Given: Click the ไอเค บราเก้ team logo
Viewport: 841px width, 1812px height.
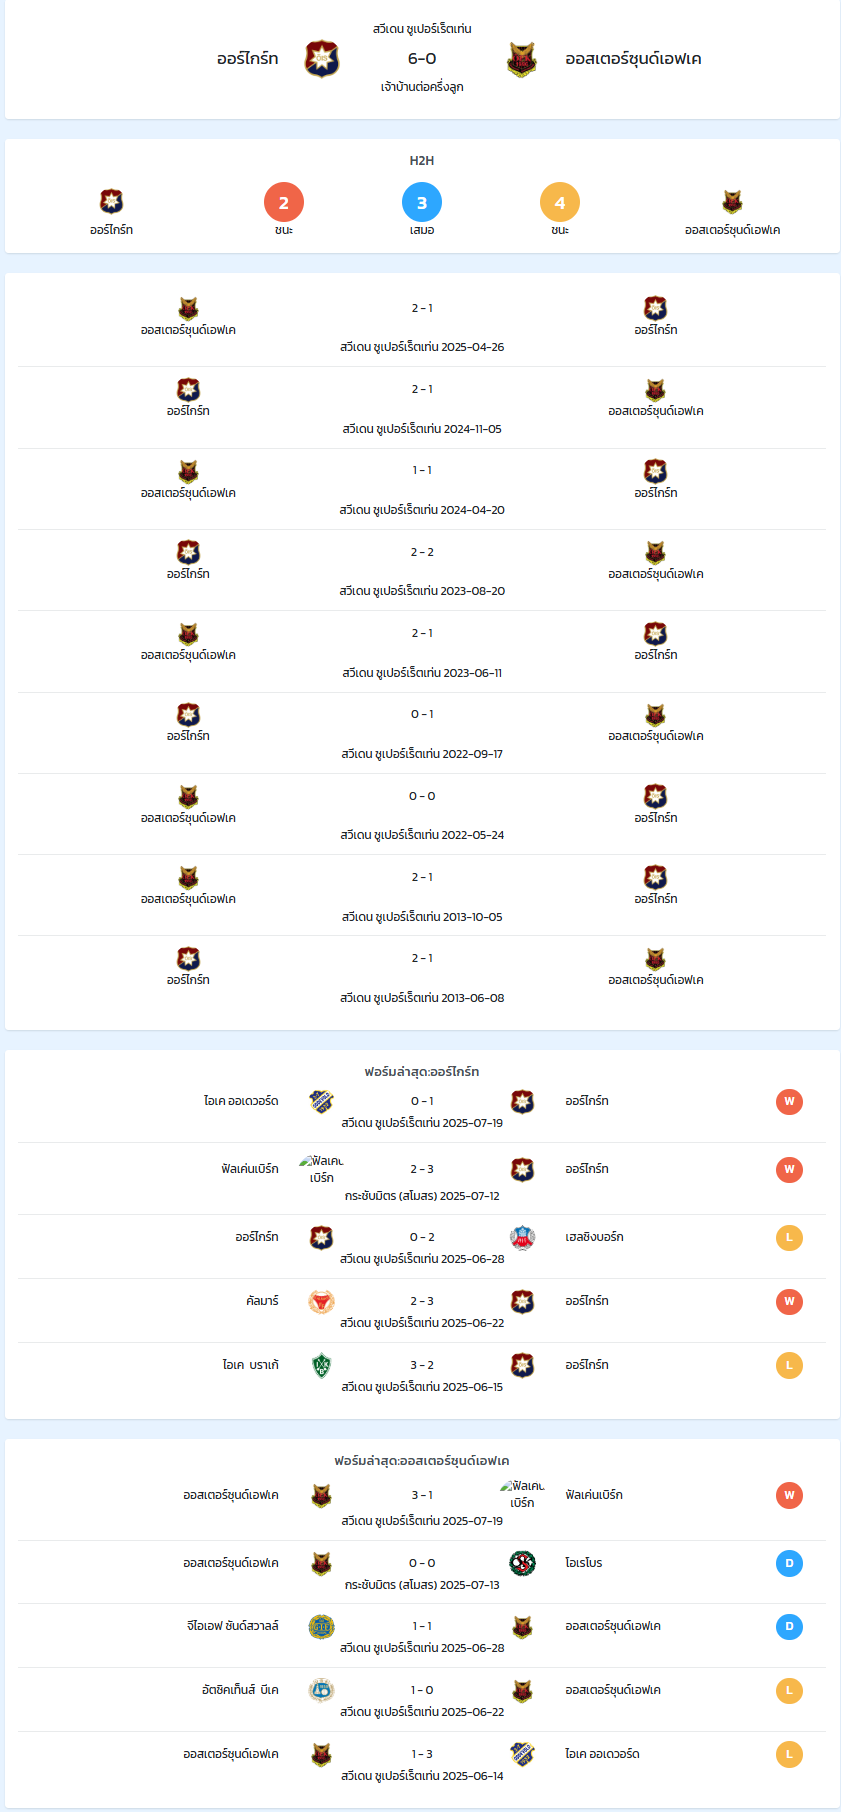Looking at the screenshot, I should point(321,1366).
